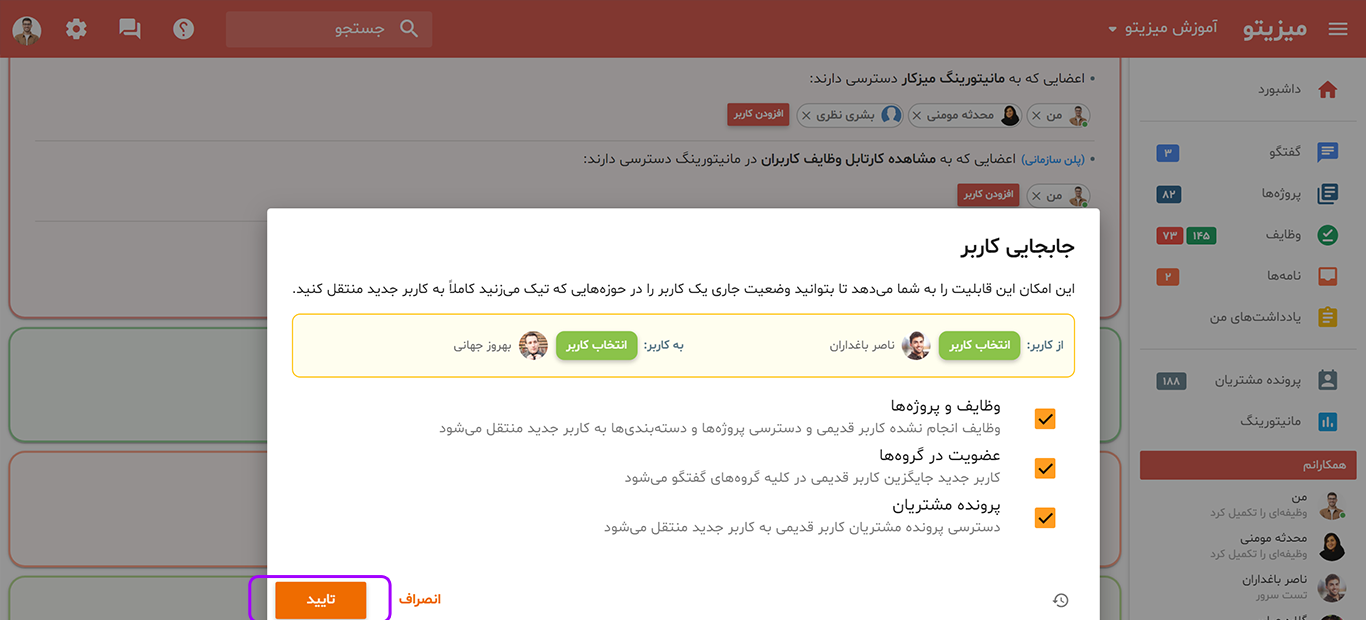Click the پروژه‌ها badge showing ۸۲
The image size is (1366, 620).
click(1169, 194)
